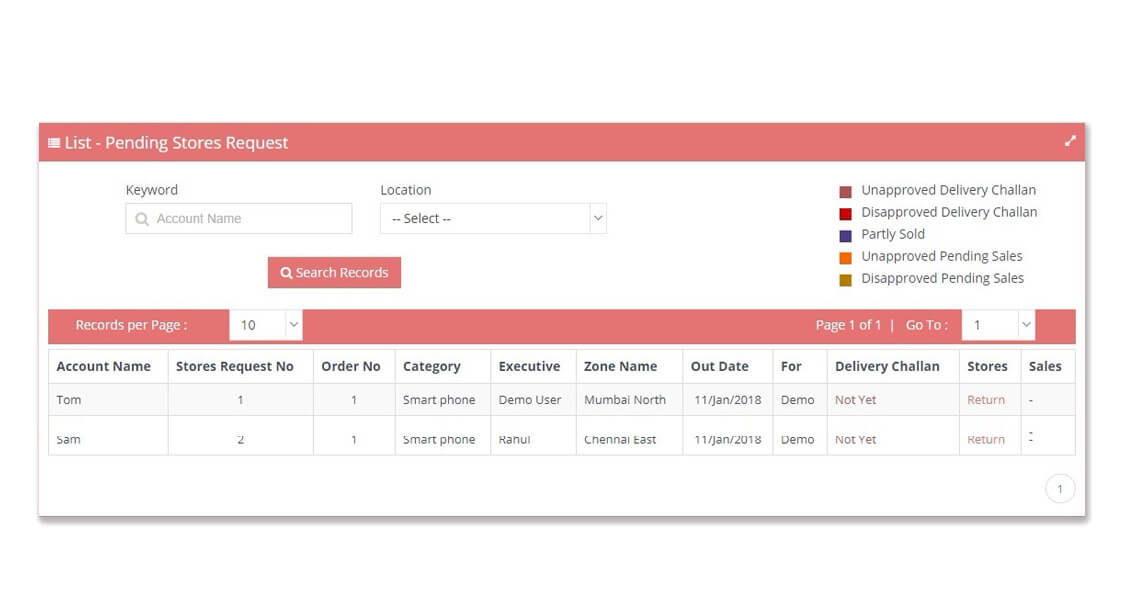
Task: Click the Unapproved Pending Sales orange legend square
Action: point(844,256)
